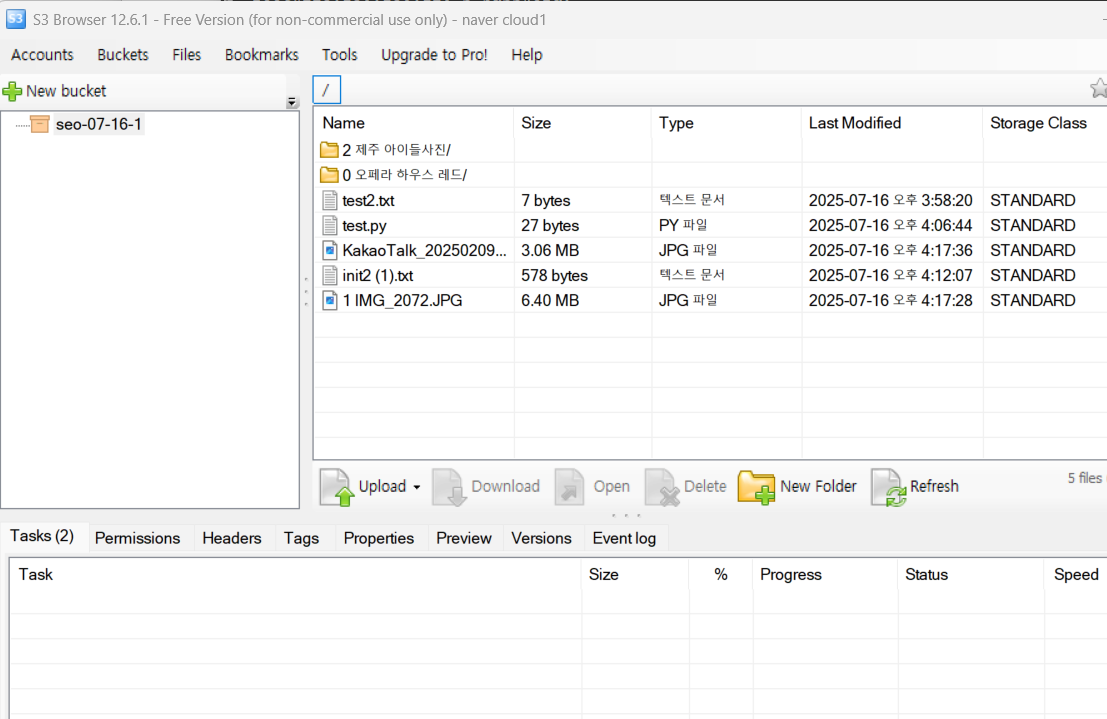Click the Task column header in Tasks panel

tap(295, 575)
